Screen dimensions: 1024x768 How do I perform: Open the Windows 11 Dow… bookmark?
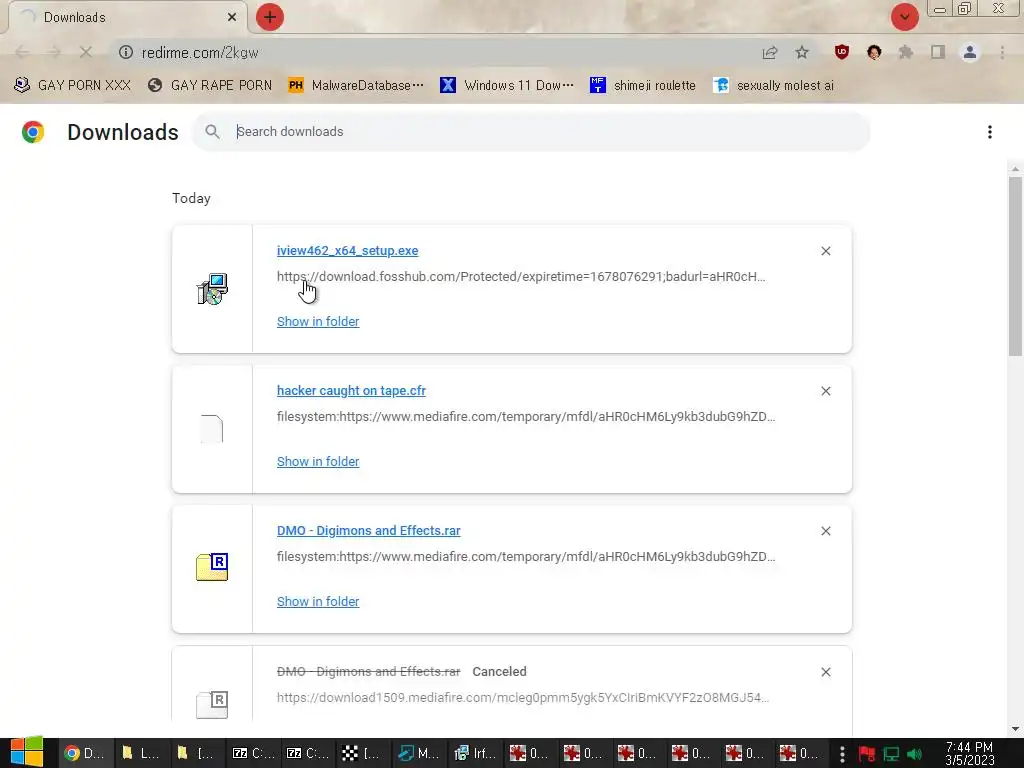(507, 86)
